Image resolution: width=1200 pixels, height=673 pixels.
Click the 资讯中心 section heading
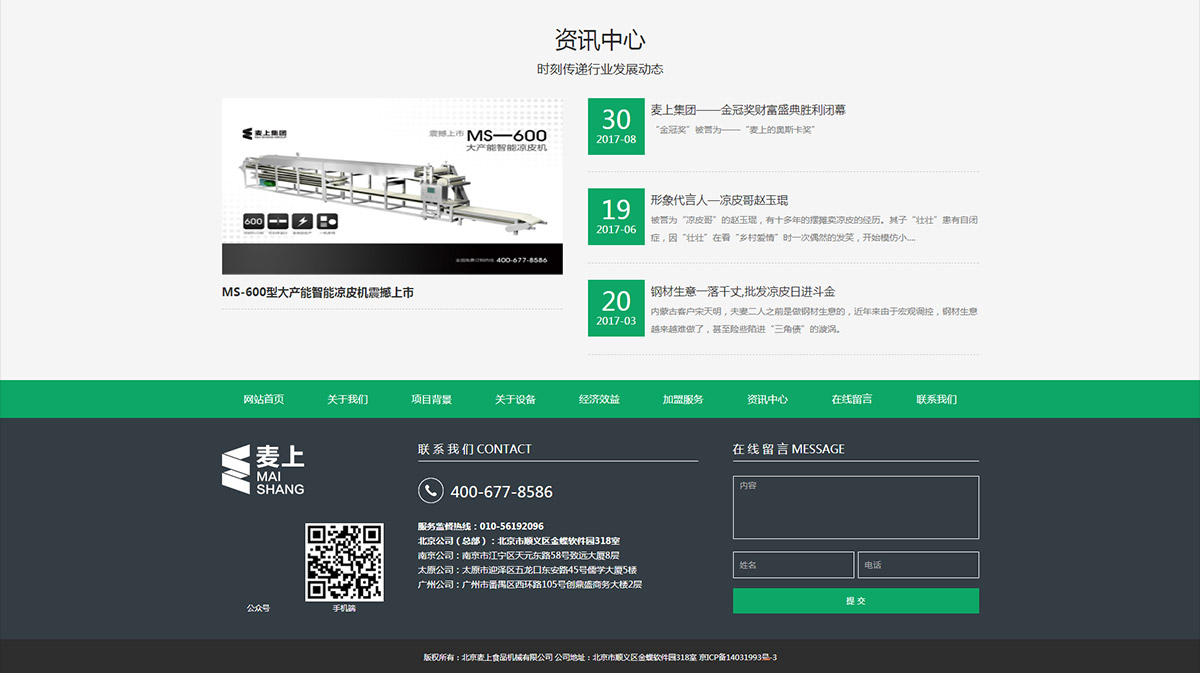[600, 40]
